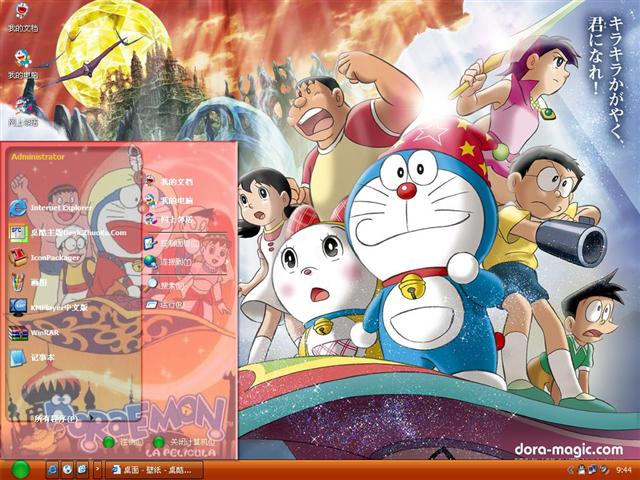Open the 桌酷主题 DeskZhuoKu.Com Start menu entry

click(x=68, y=233)
